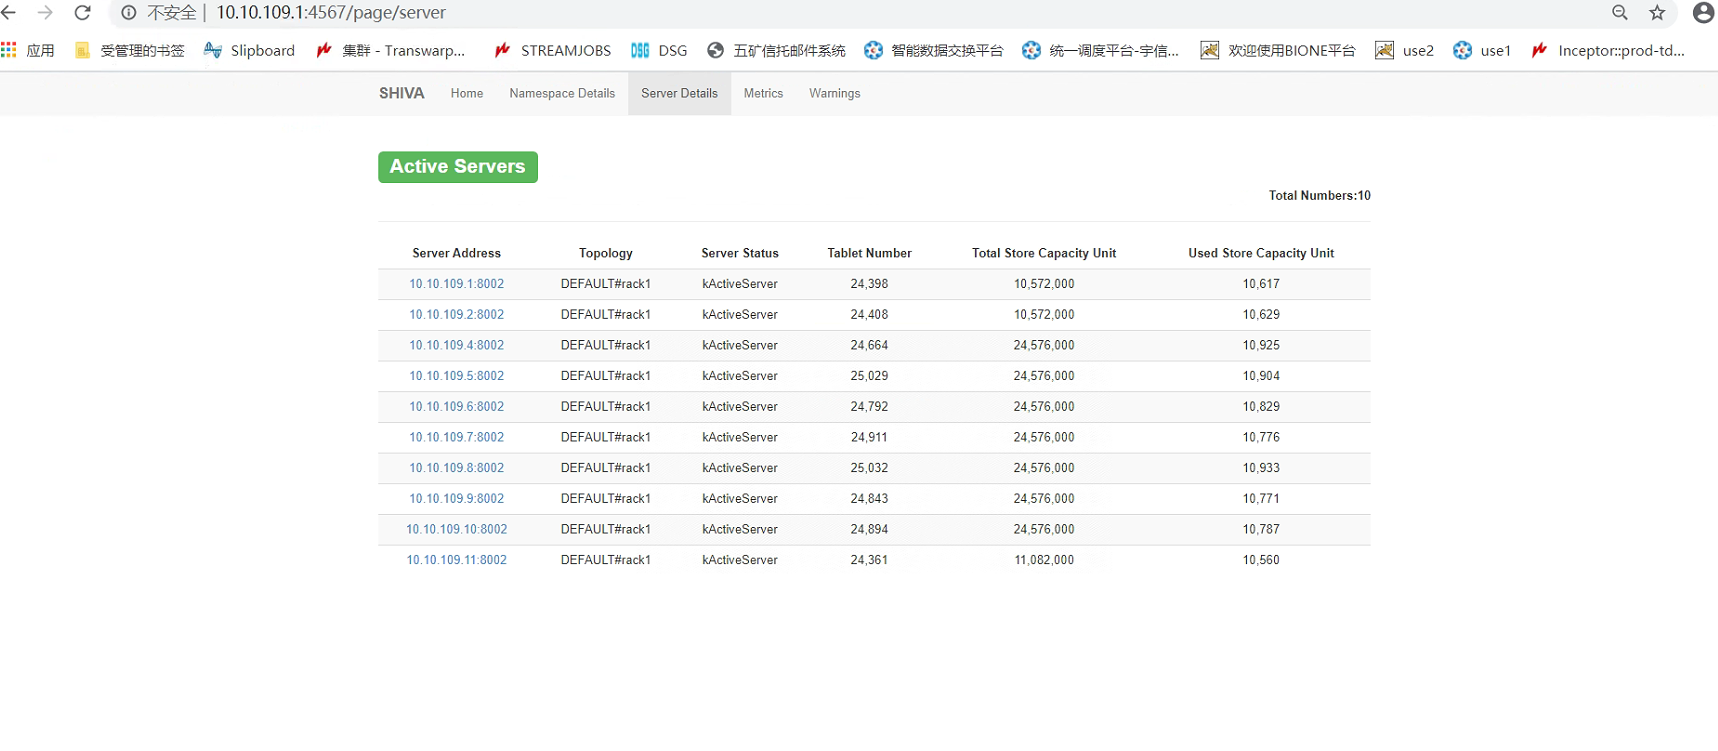Bookmark this page with star icon
The height and width of the screenshot is (751, 1718).
1657,13
